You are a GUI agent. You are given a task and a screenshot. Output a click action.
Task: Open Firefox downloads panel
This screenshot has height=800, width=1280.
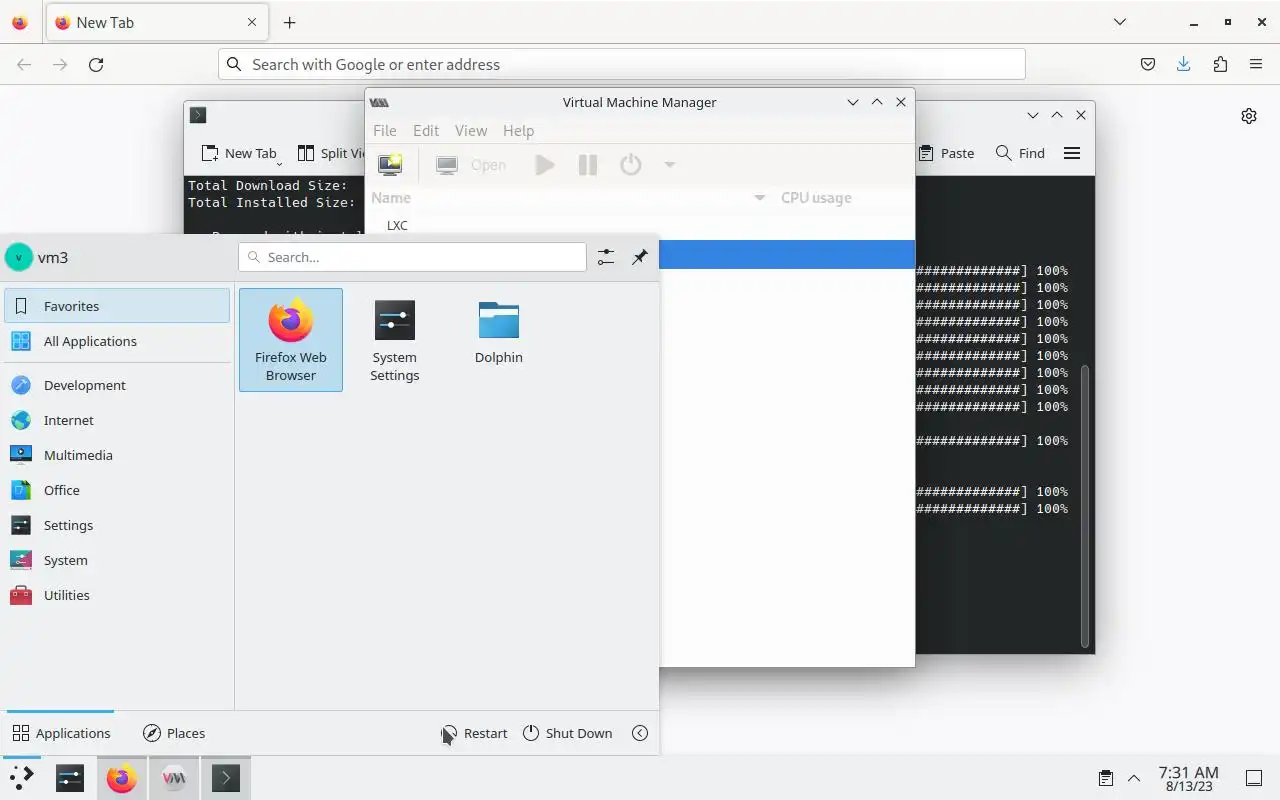pos(1184,64)
